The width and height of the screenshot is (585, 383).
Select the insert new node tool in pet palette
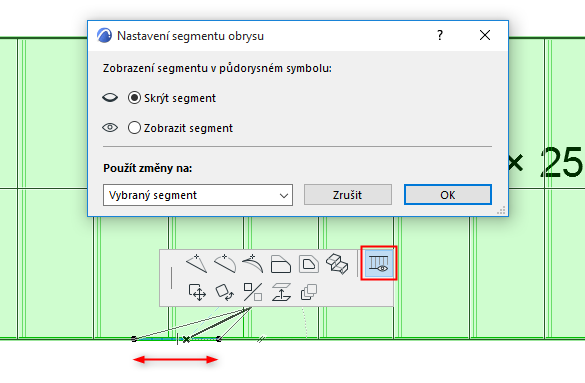click(x=196, y=264)
